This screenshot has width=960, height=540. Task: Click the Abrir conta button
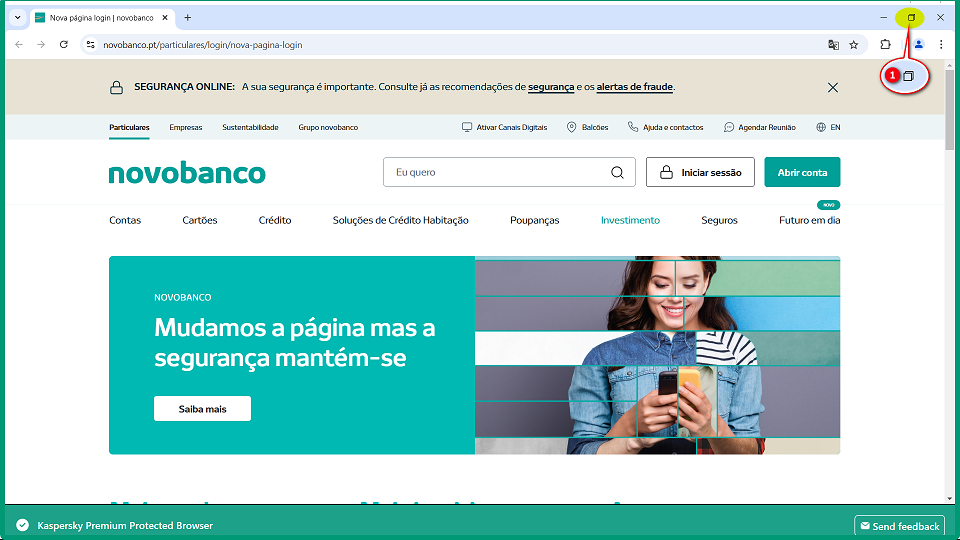[802, 172]
